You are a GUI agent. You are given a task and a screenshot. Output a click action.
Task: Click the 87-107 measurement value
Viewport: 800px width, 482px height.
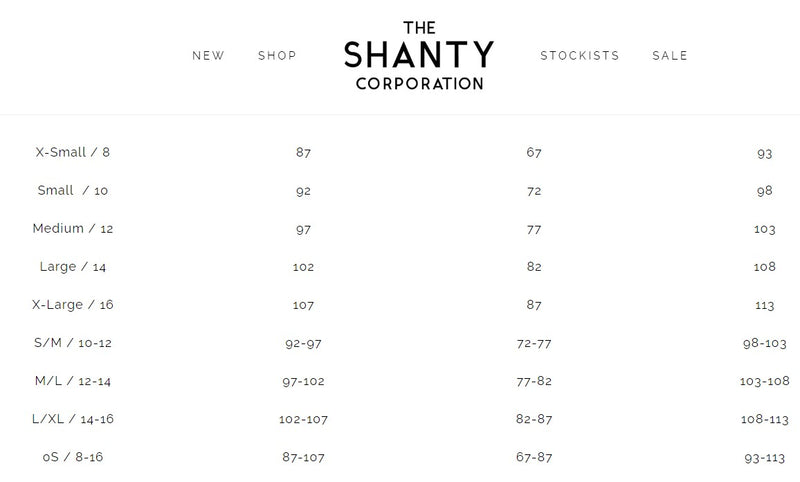(x=304, y=457)
